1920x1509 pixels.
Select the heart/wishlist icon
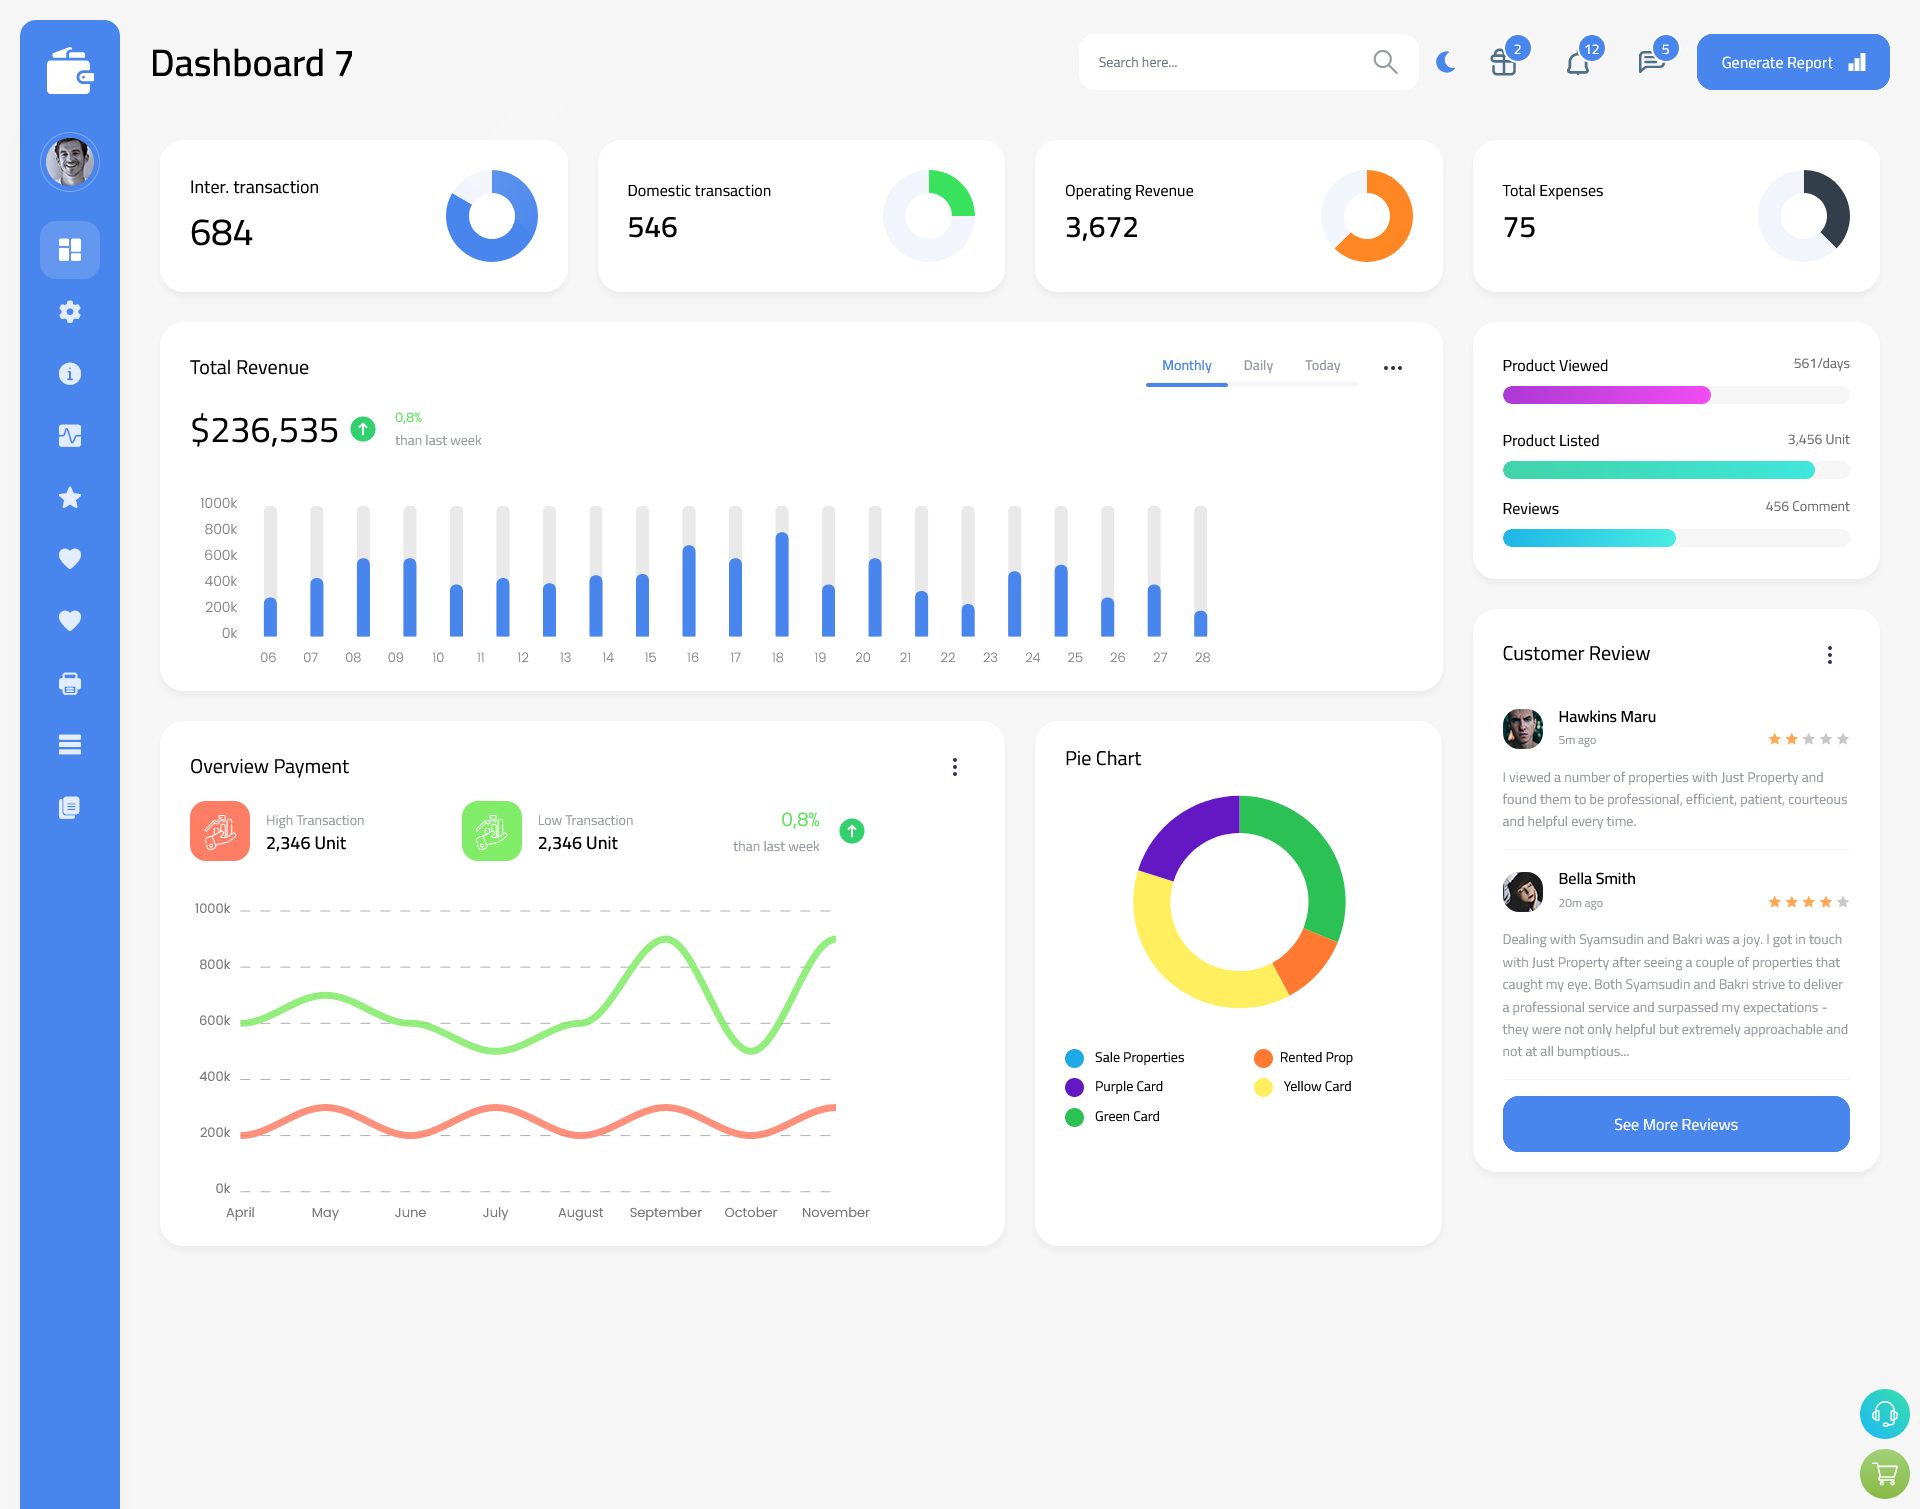pos(70,560)
